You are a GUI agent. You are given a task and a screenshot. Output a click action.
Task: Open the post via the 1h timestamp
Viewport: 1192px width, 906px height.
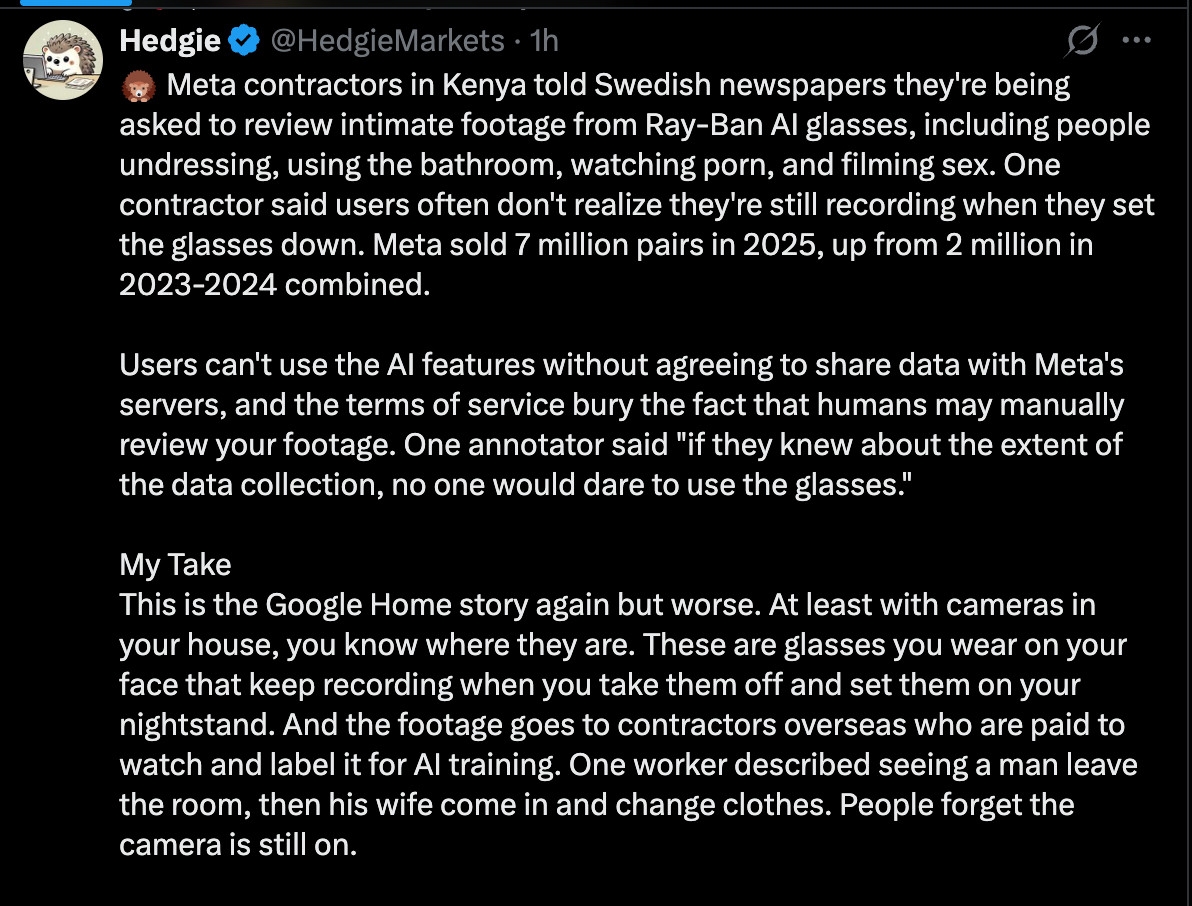[544, 41]
